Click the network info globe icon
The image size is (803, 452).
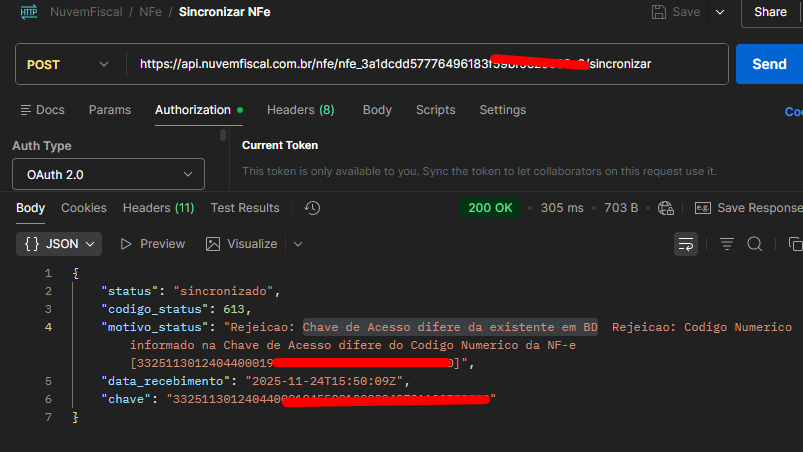[666, 208]
